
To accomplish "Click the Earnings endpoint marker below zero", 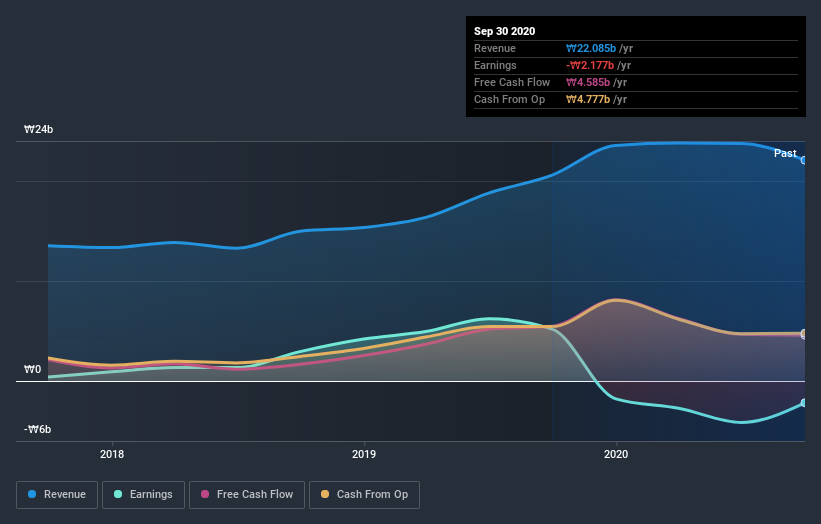I will [x=804, y=403].
